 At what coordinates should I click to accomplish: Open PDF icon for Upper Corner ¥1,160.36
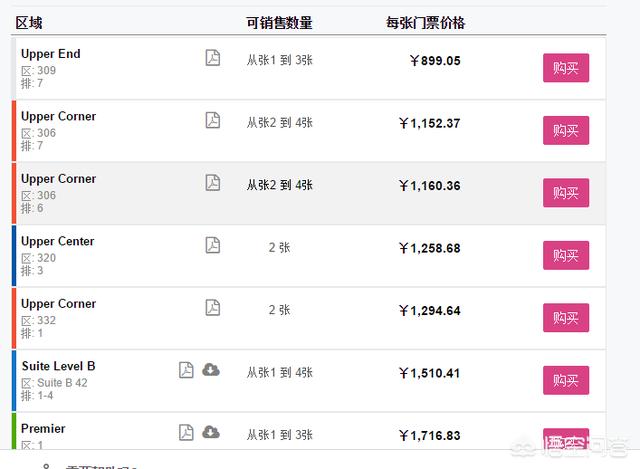pos(213,182)
